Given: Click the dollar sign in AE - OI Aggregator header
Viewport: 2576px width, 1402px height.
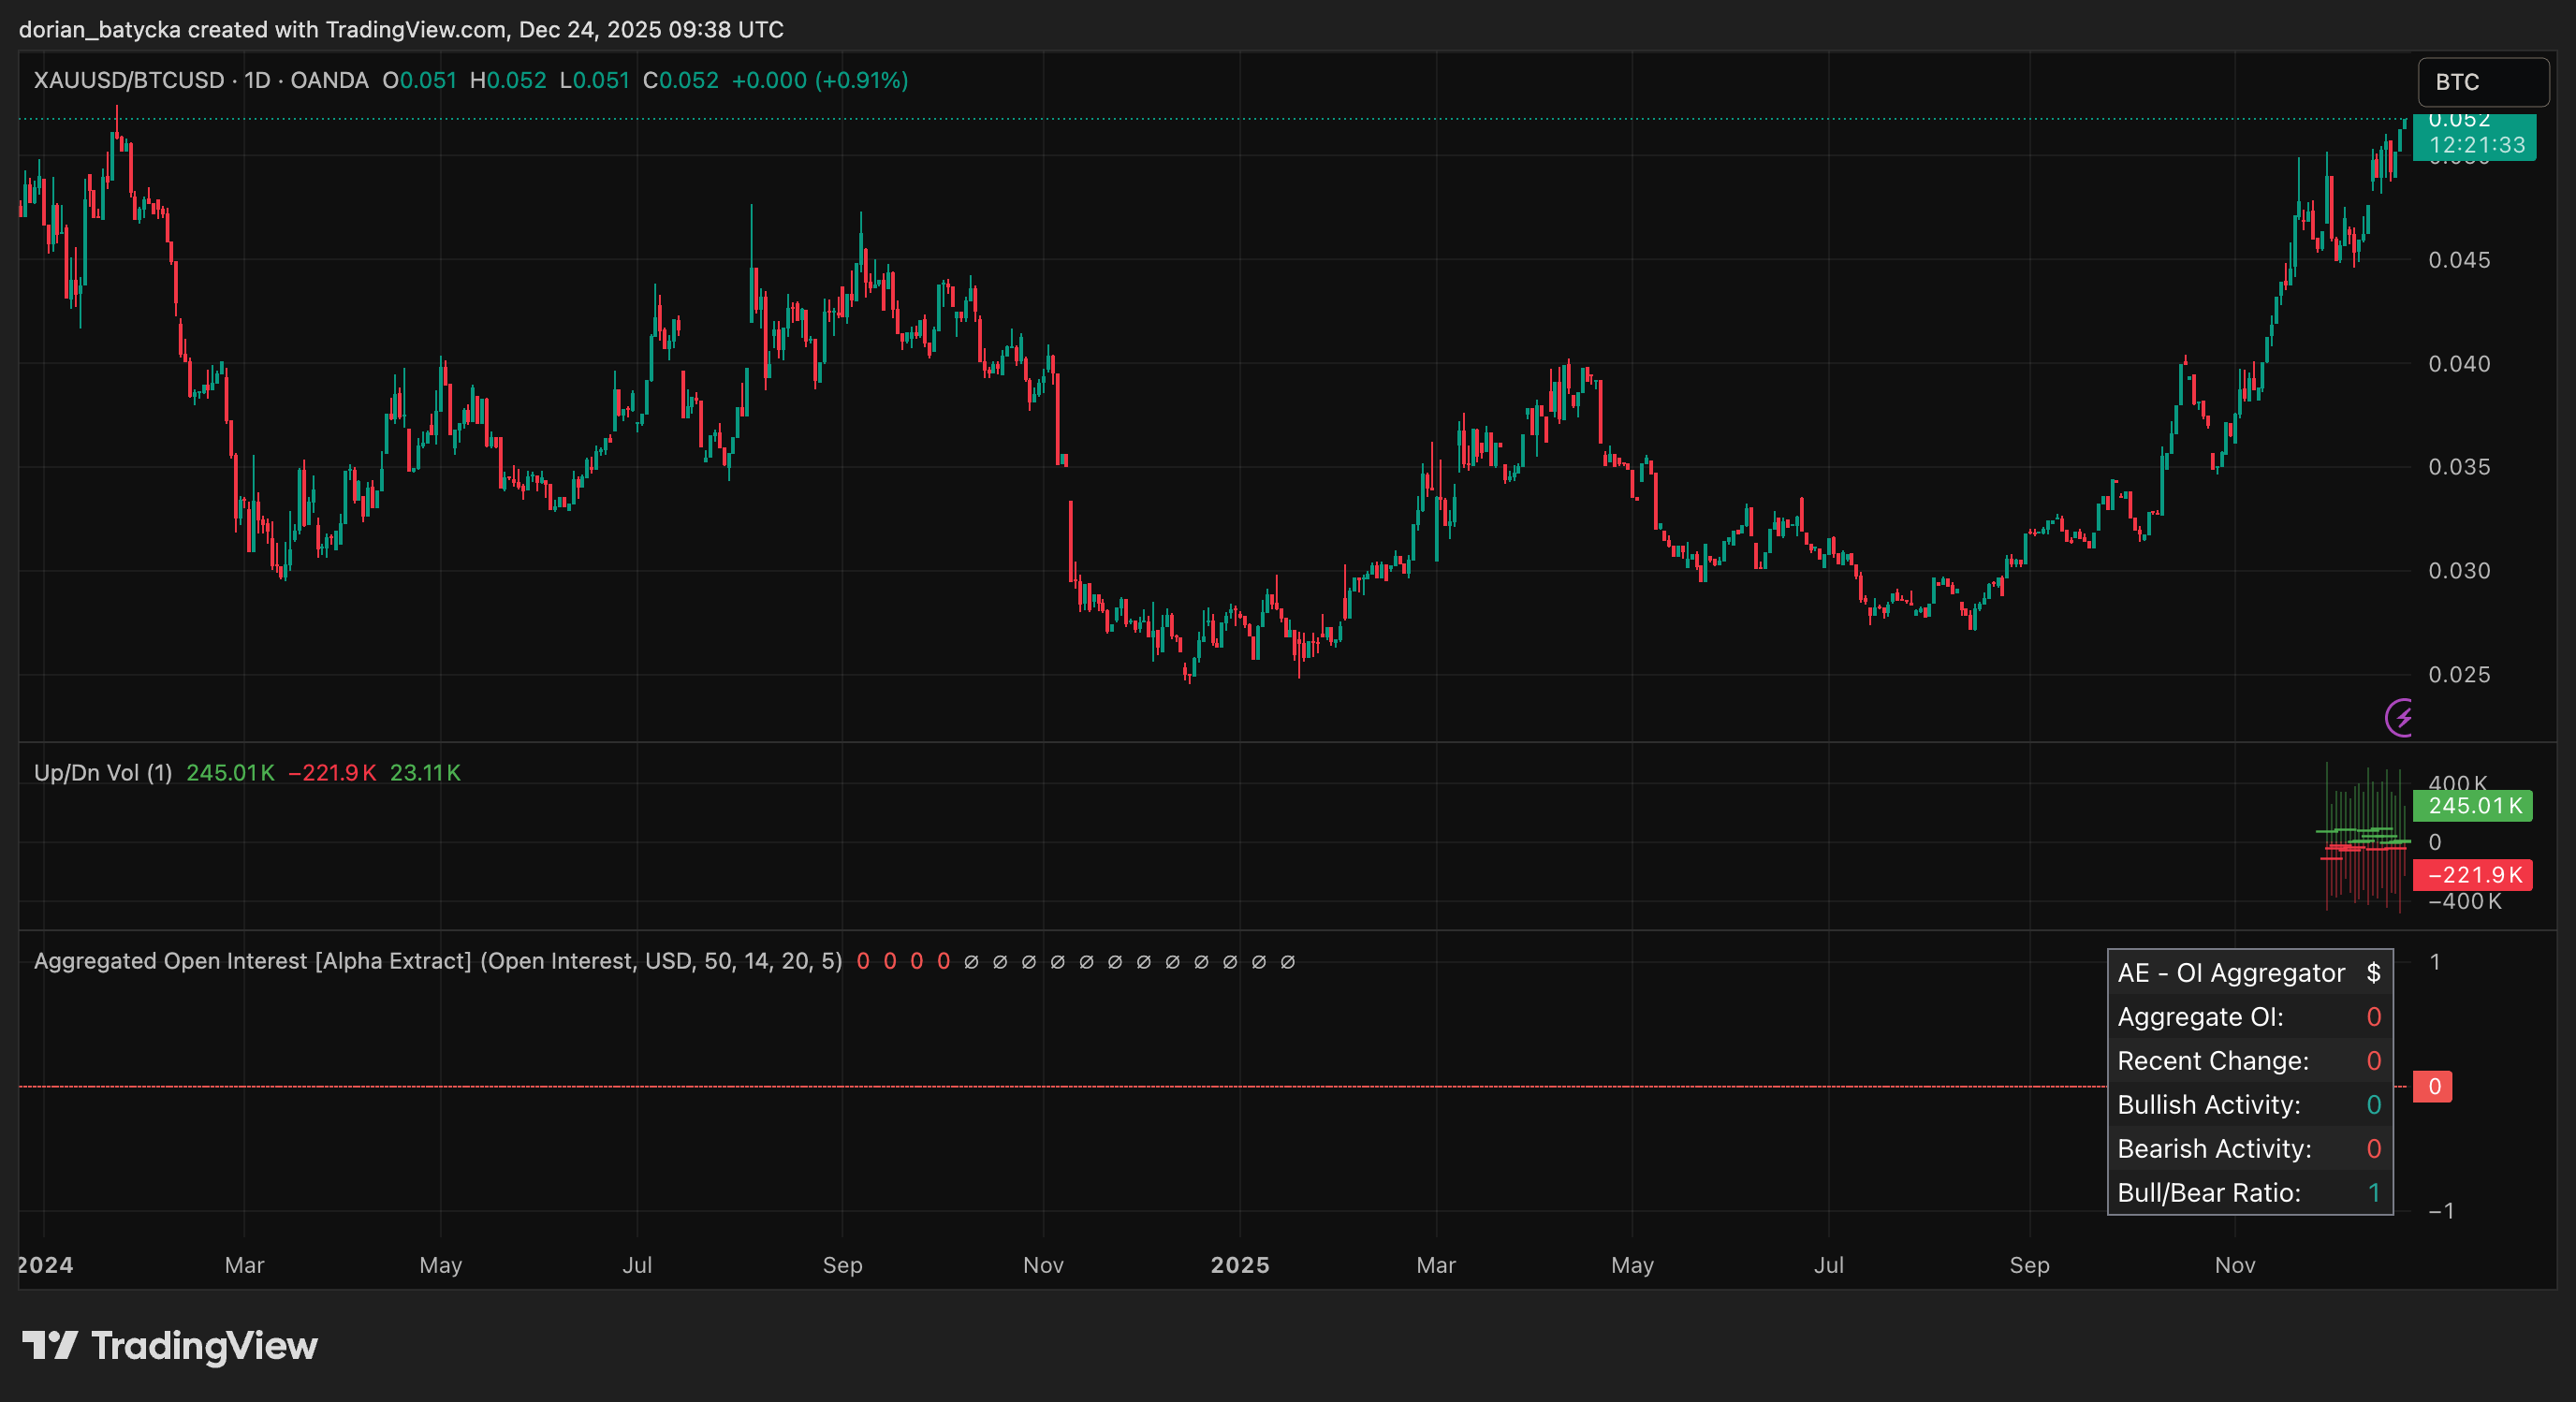Looking at the screenshot, I should 2375,972.
